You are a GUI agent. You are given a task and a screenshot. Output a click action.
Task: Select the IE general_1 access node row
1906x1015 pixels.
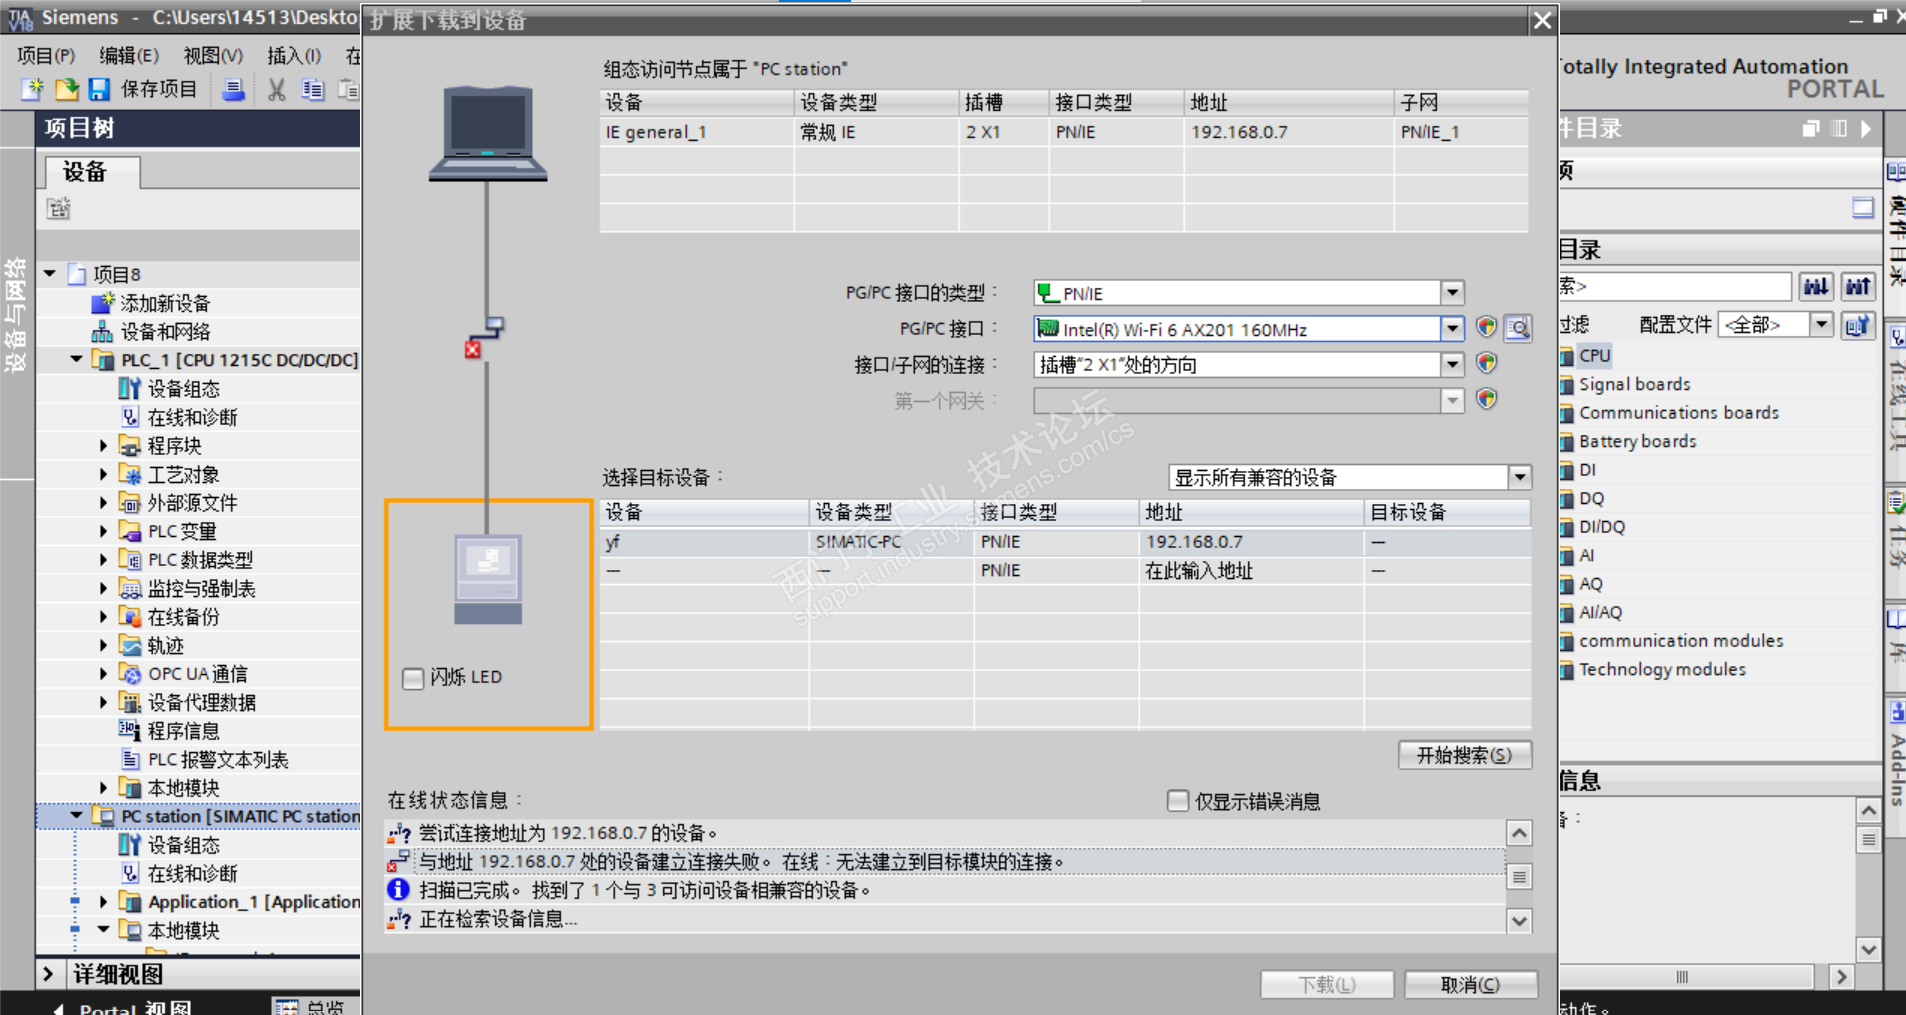1064,132
